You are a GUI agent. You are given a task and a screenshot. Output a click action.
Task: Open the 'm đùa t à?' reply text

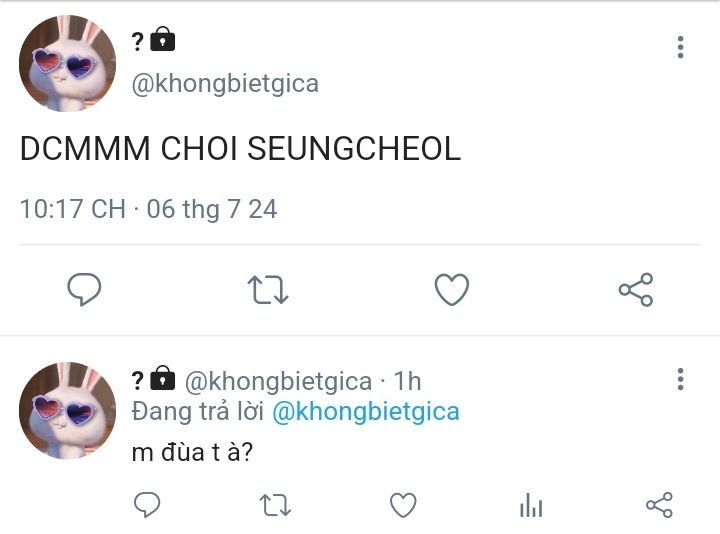192,452
